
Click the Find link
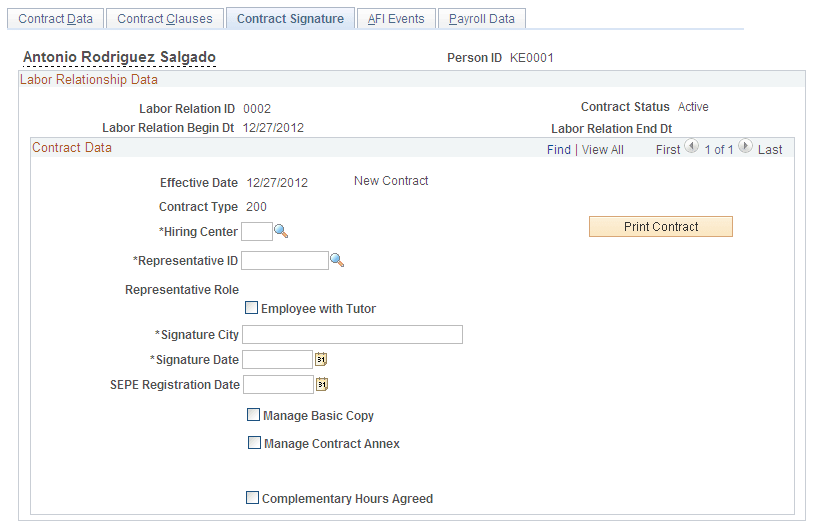(559, 150)
